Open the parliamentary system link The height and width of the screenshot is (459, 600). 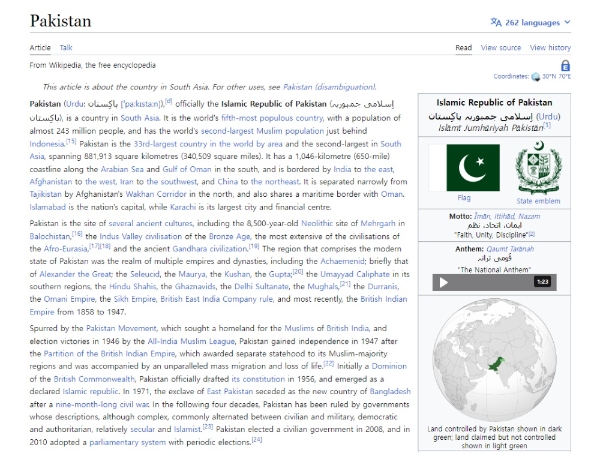point(127,443)
